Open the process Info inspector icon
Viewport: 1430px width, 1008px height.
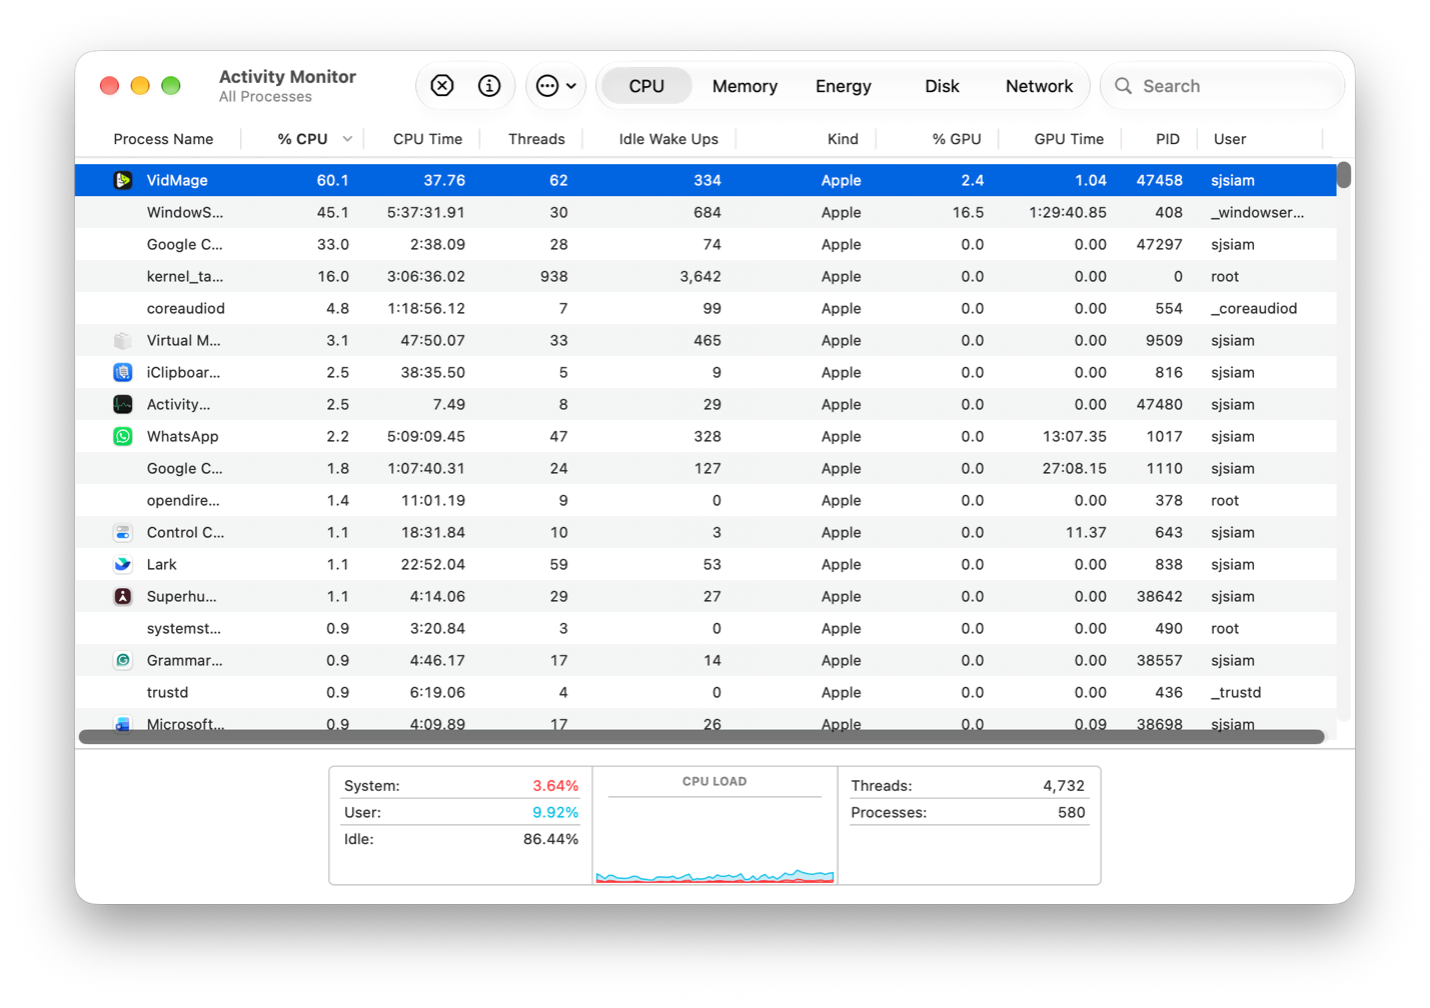[x=489, y=86]
